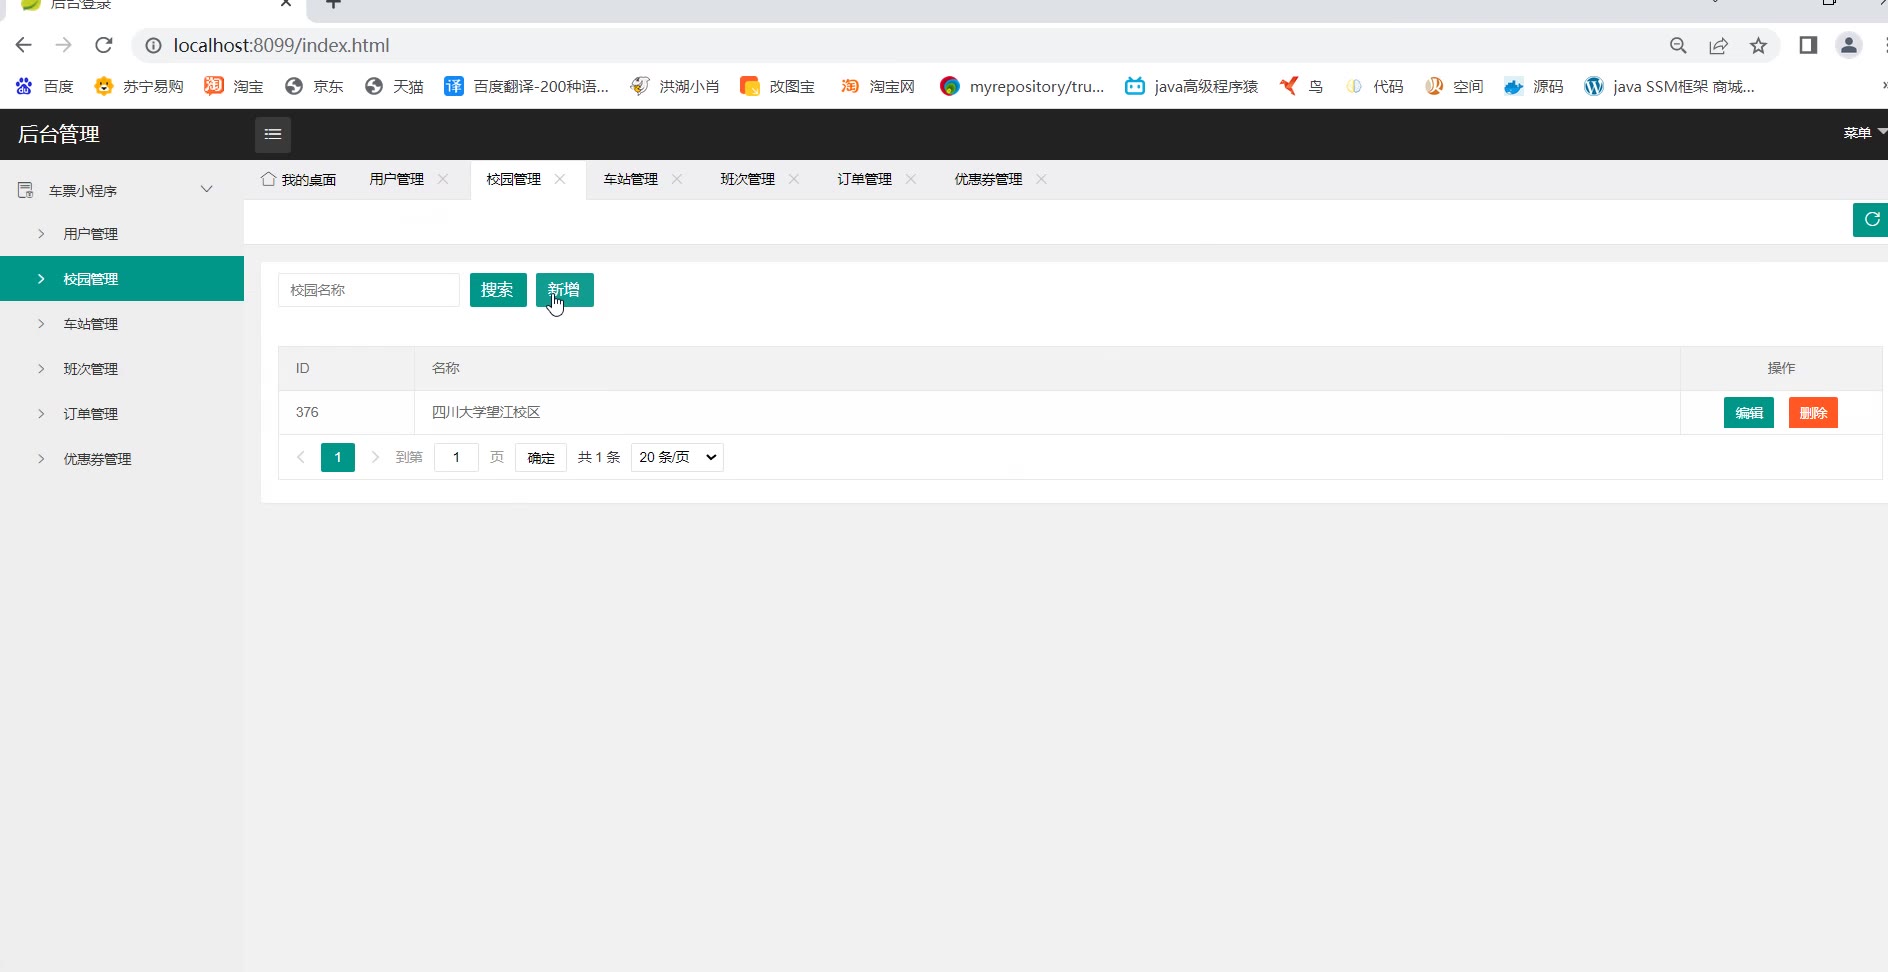
Task: Click the share page icon
Action: point(1718,45)
